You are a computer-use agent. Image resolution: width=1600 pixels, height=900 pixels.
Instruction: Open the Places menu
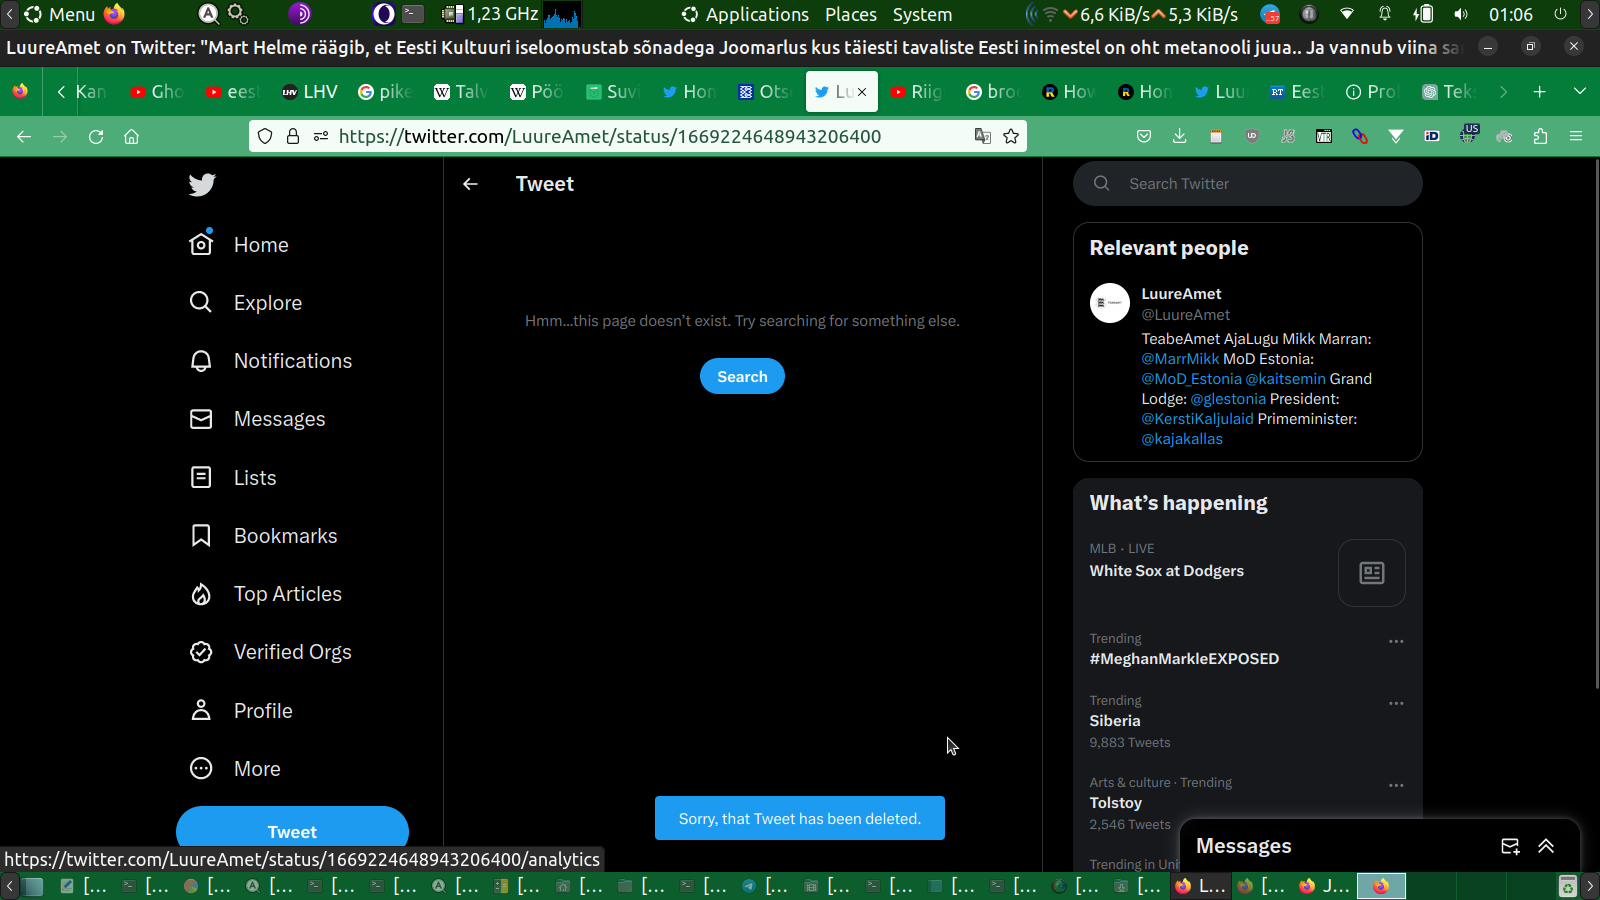coord(851,14)
